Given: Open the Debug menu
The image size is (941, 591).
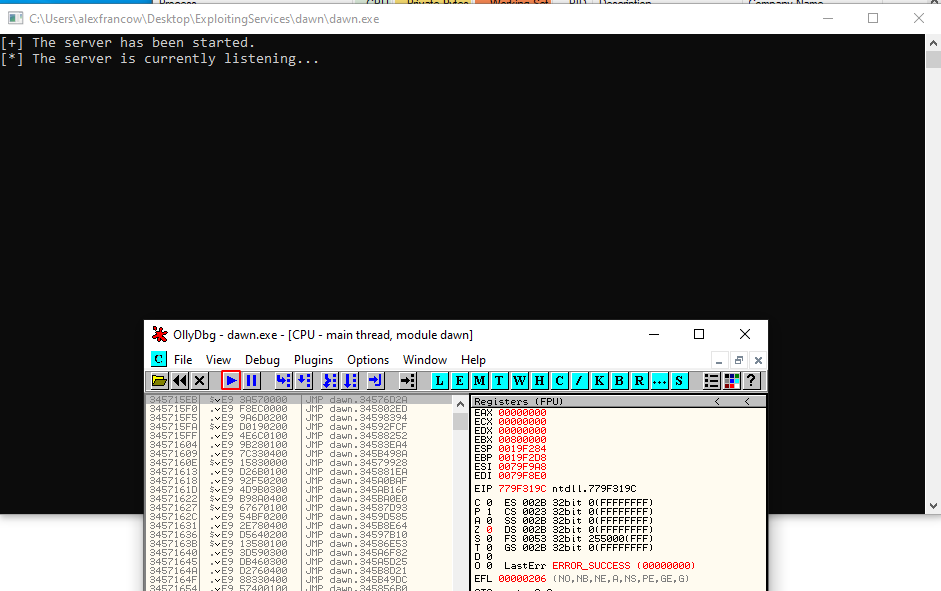Looking at the screenshot, I should point(262,360).
